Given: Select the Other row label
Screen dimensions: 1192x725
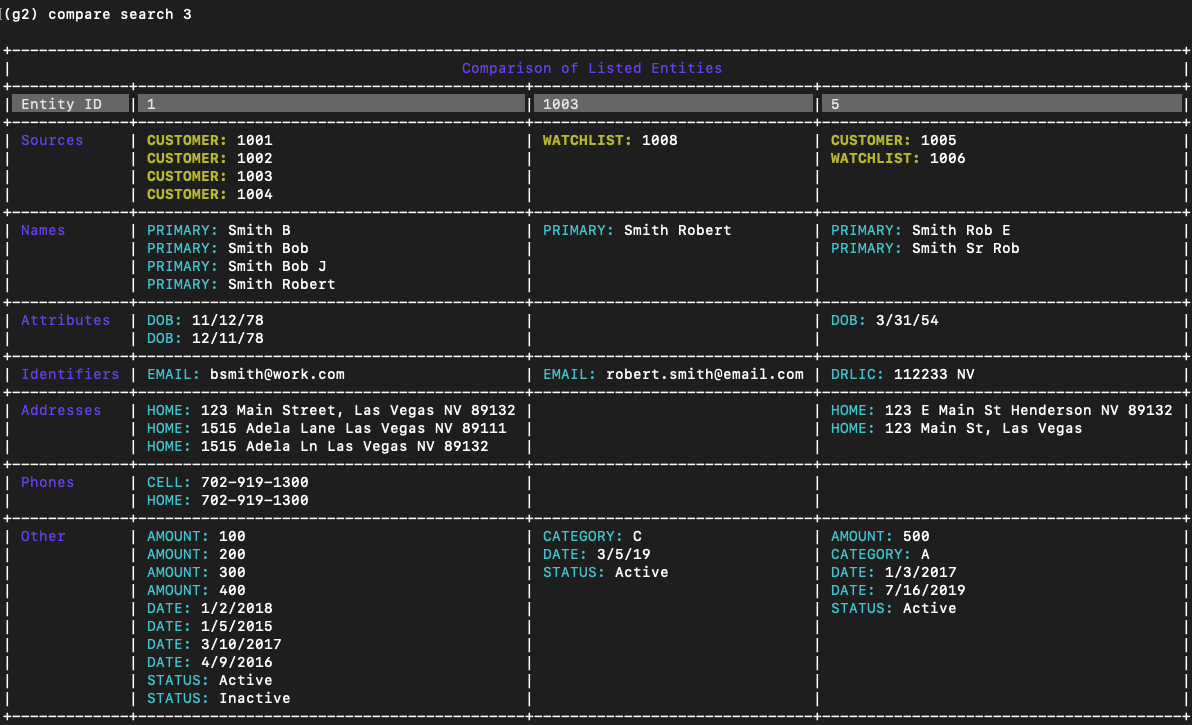Looking at the screenshot, I should pos(43,536).
